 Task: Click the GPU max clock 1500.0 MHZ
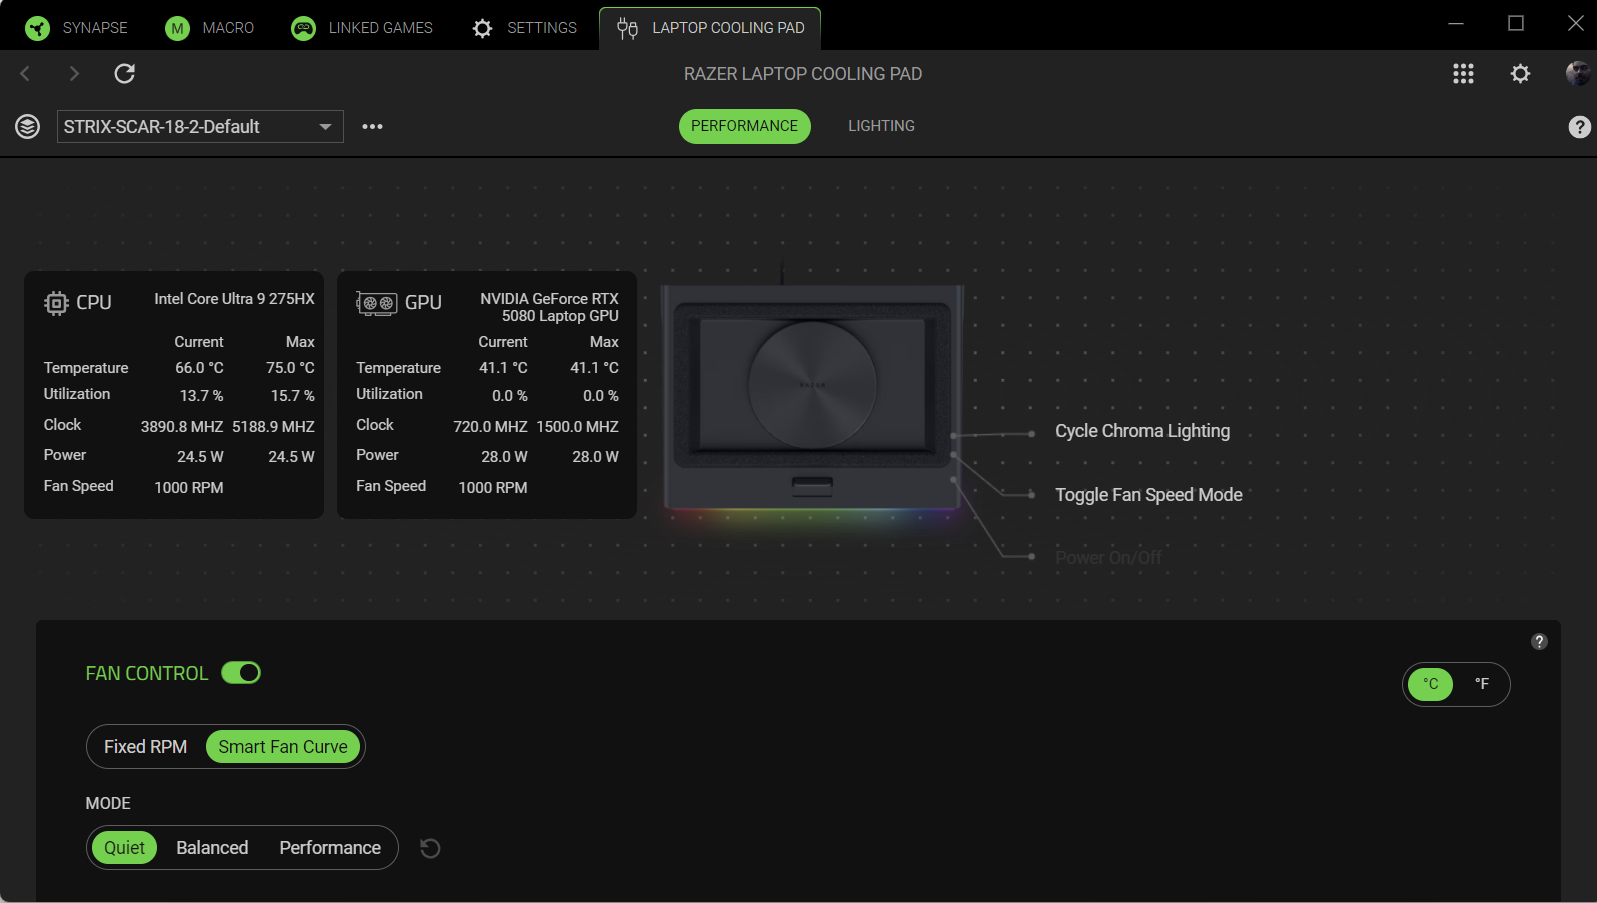(577, 427)
